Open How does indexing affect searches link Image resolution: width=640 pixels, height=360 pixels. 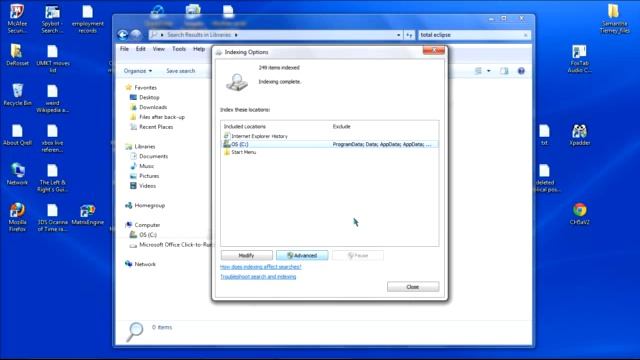260,267
